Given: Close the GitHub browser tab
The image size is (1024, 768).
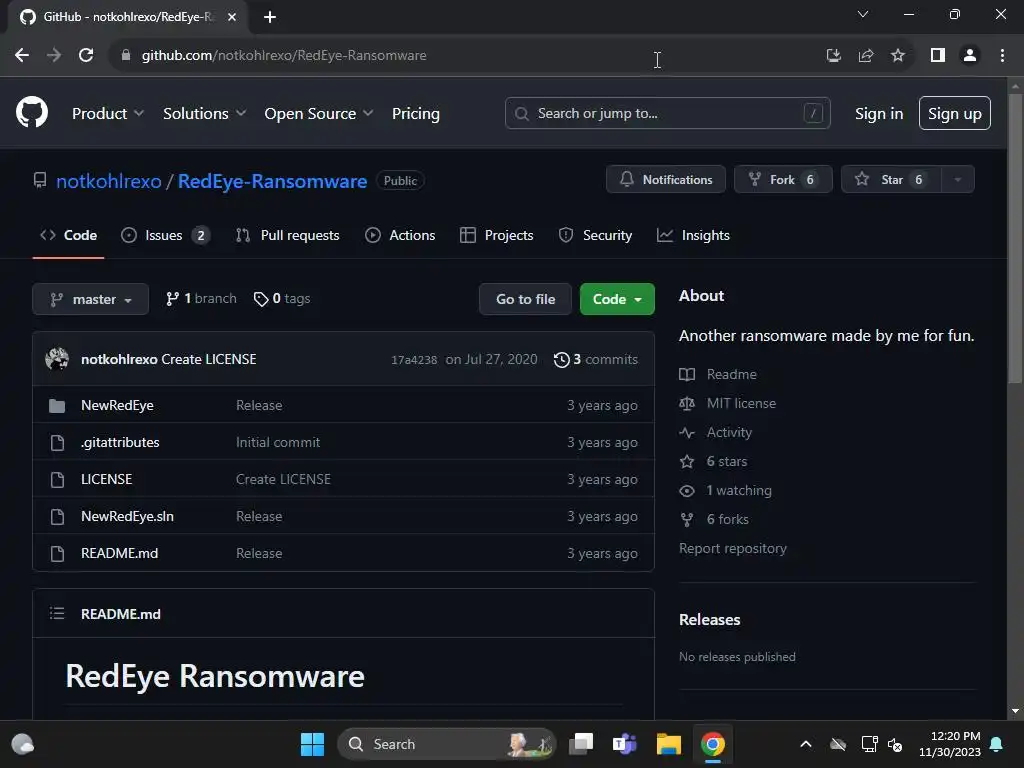Looking at the screenshot, I should click(232, 17).
